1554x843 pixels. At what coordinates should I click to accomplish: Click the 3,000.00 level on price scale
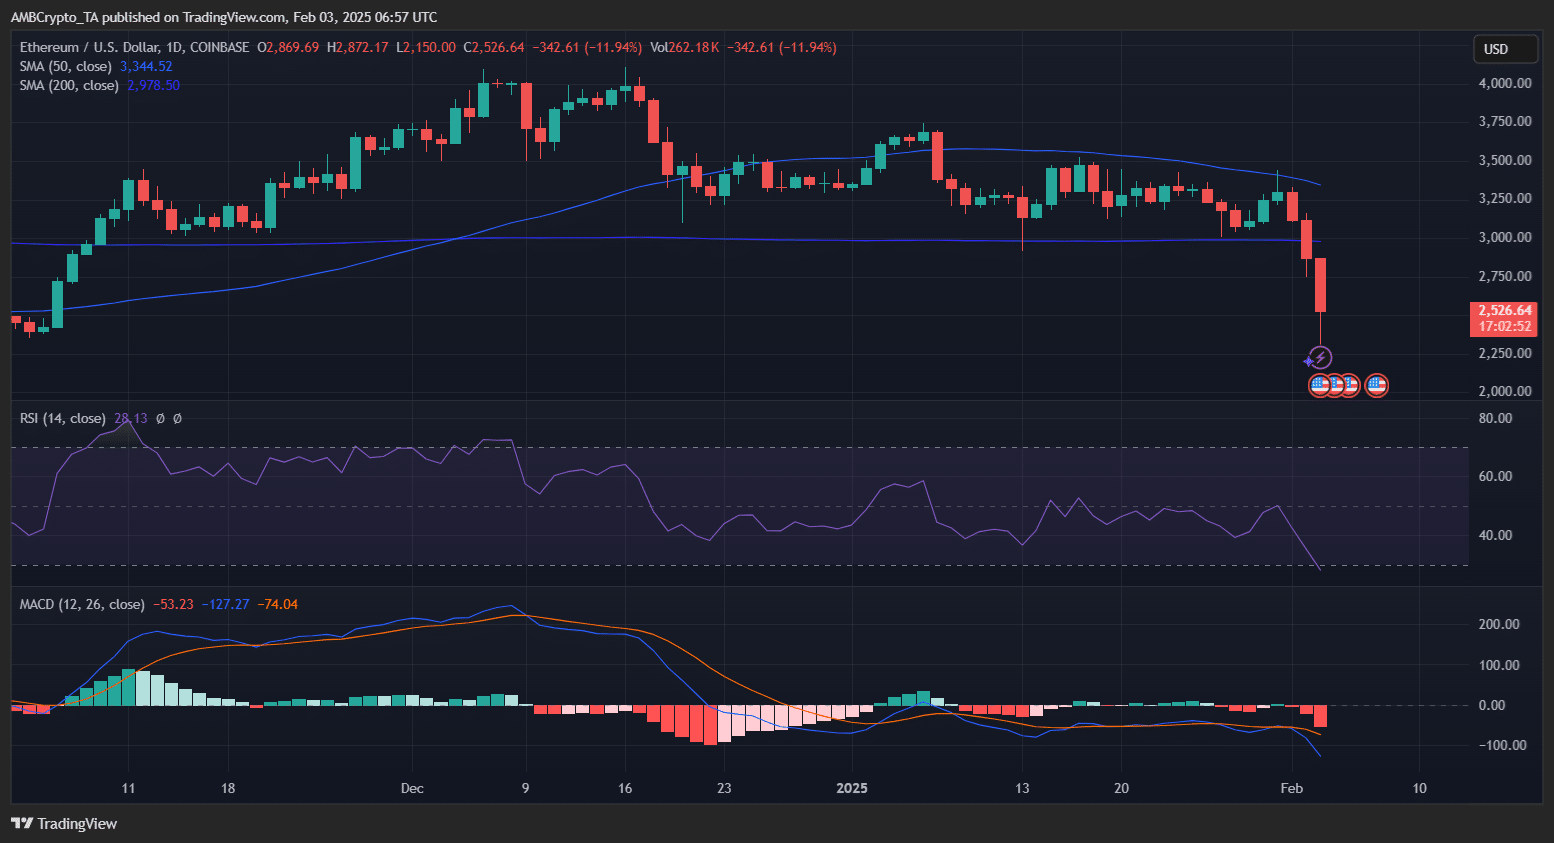(x=1505, y=237)
